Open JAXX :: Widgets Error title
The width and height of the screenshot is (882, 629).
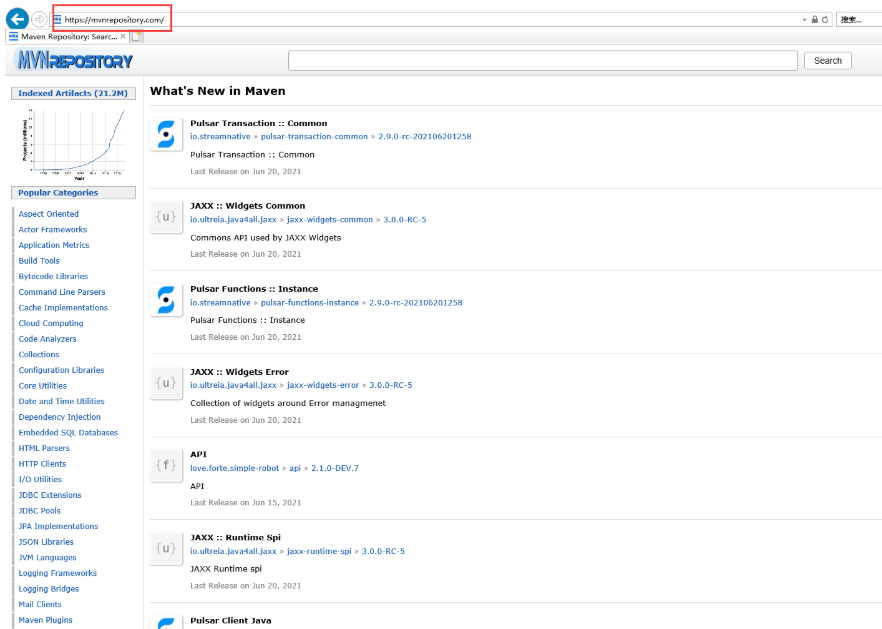[x=239, y=372]
